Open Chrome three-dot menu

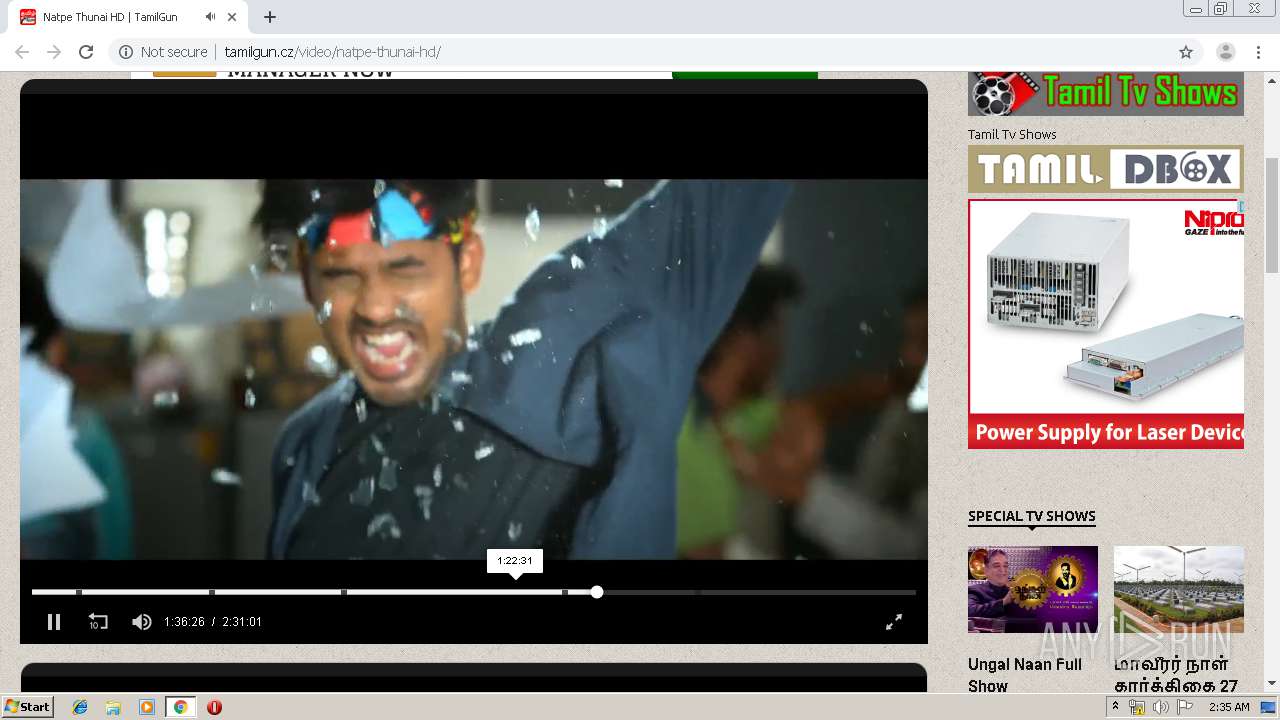1258,52
